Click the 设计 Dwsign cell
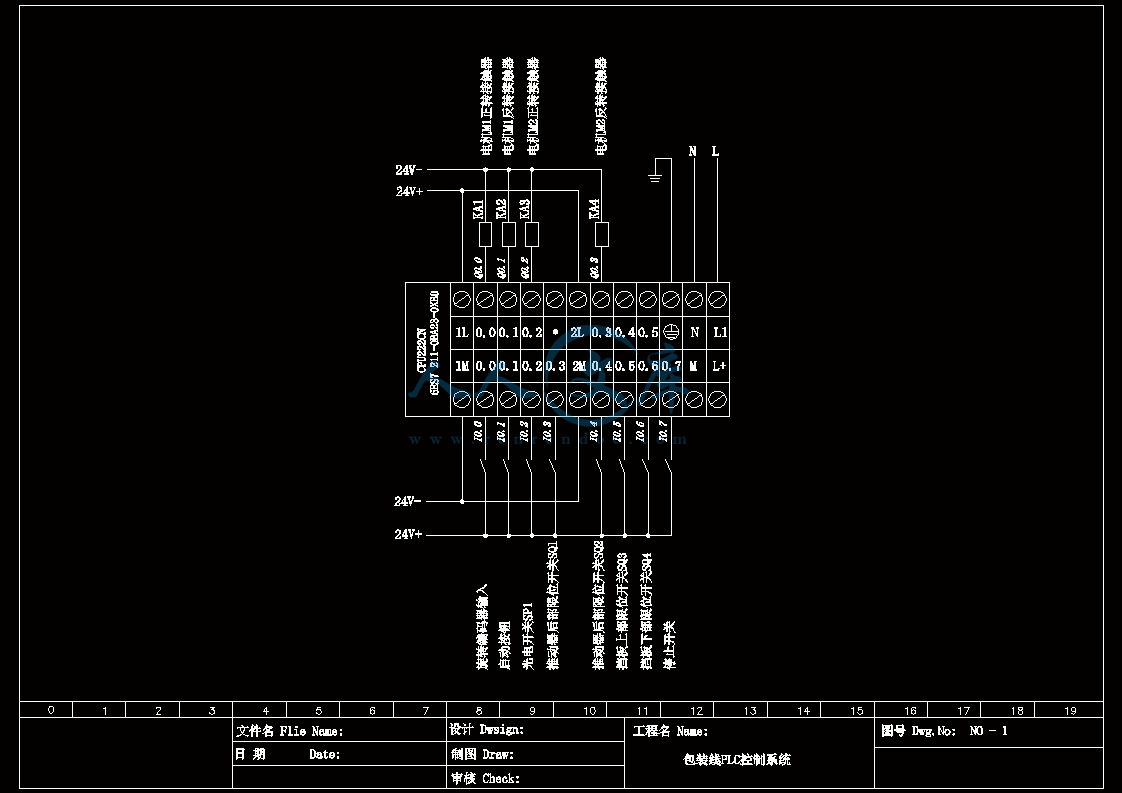 (x=535, y=730)
